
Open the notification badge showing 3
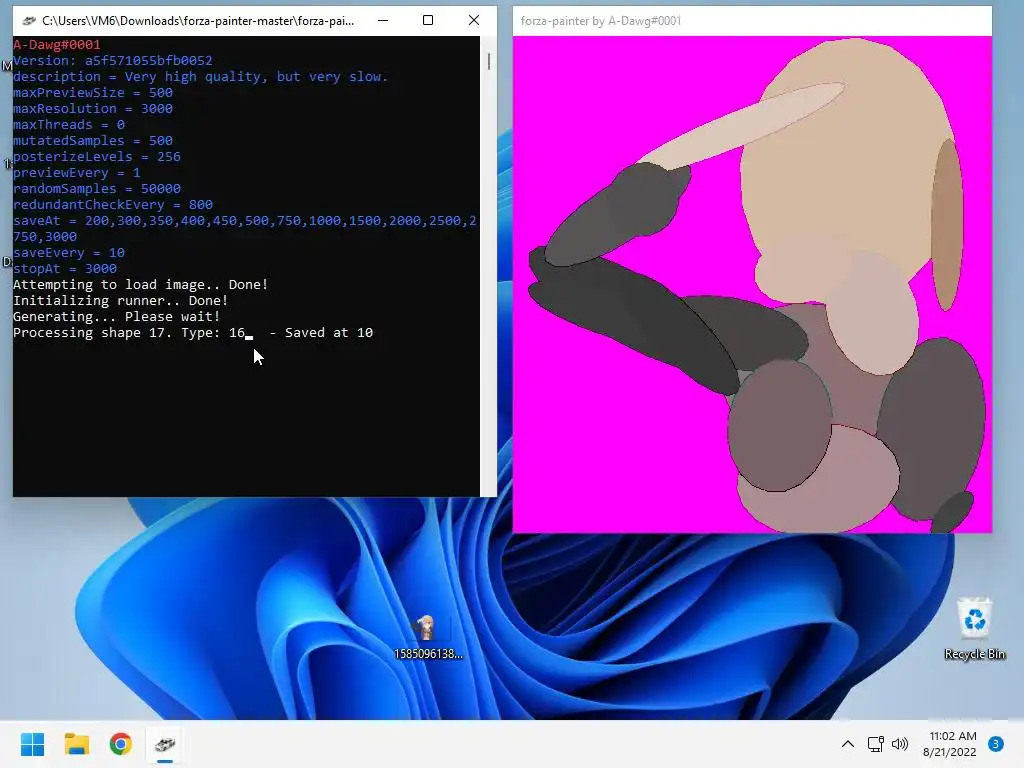coord(996,744)
